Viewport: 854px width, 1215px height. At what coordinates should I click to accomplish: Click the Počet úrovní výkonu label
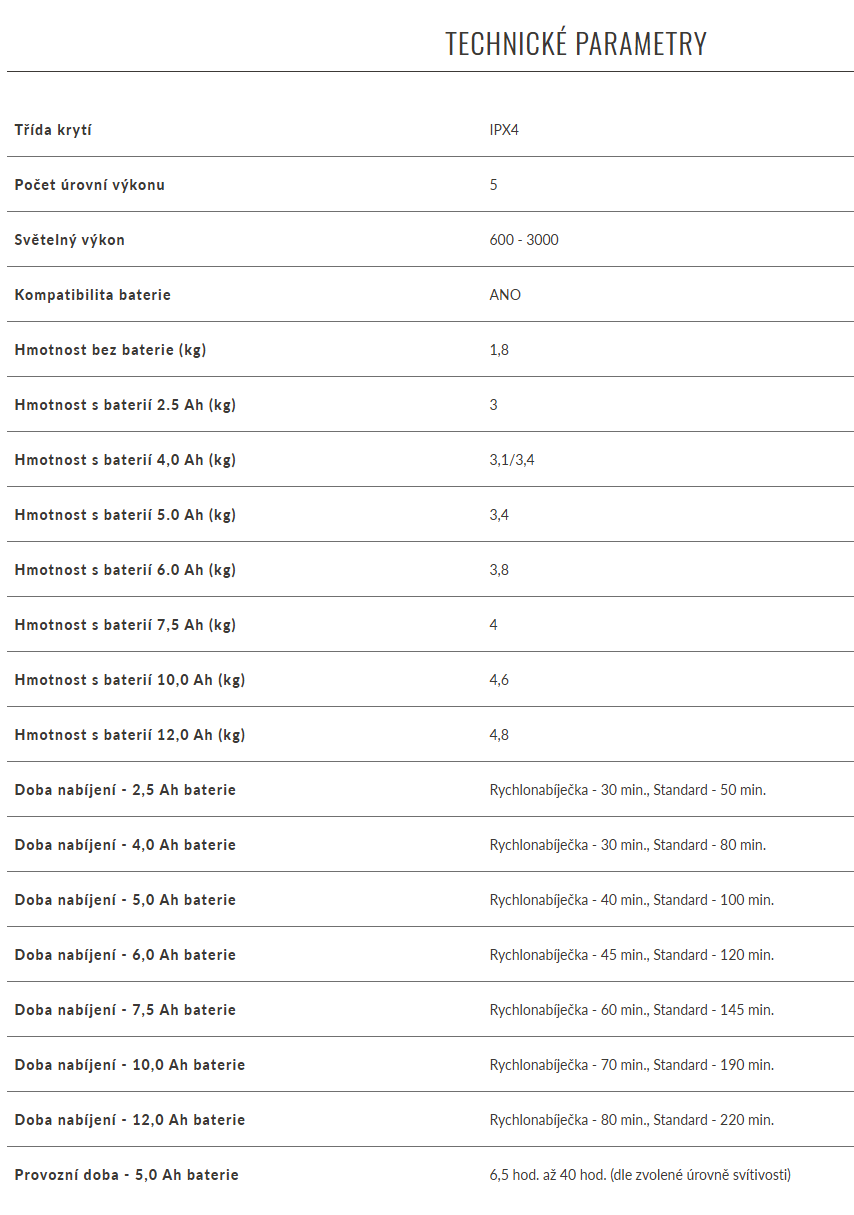coord(90,185)
